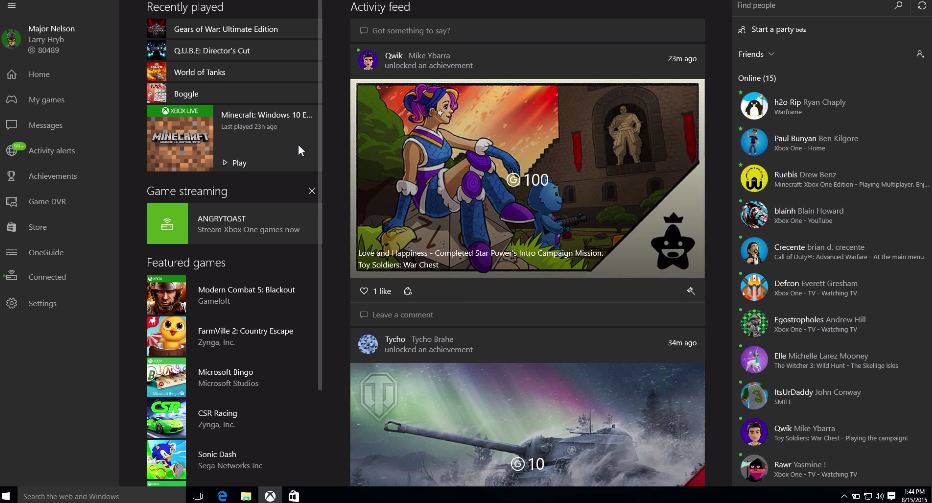Image resolution: width=932 pixels, height=503 pixels.
Task: Open World of Tanks recent game
Action: (x=234, y=72)
